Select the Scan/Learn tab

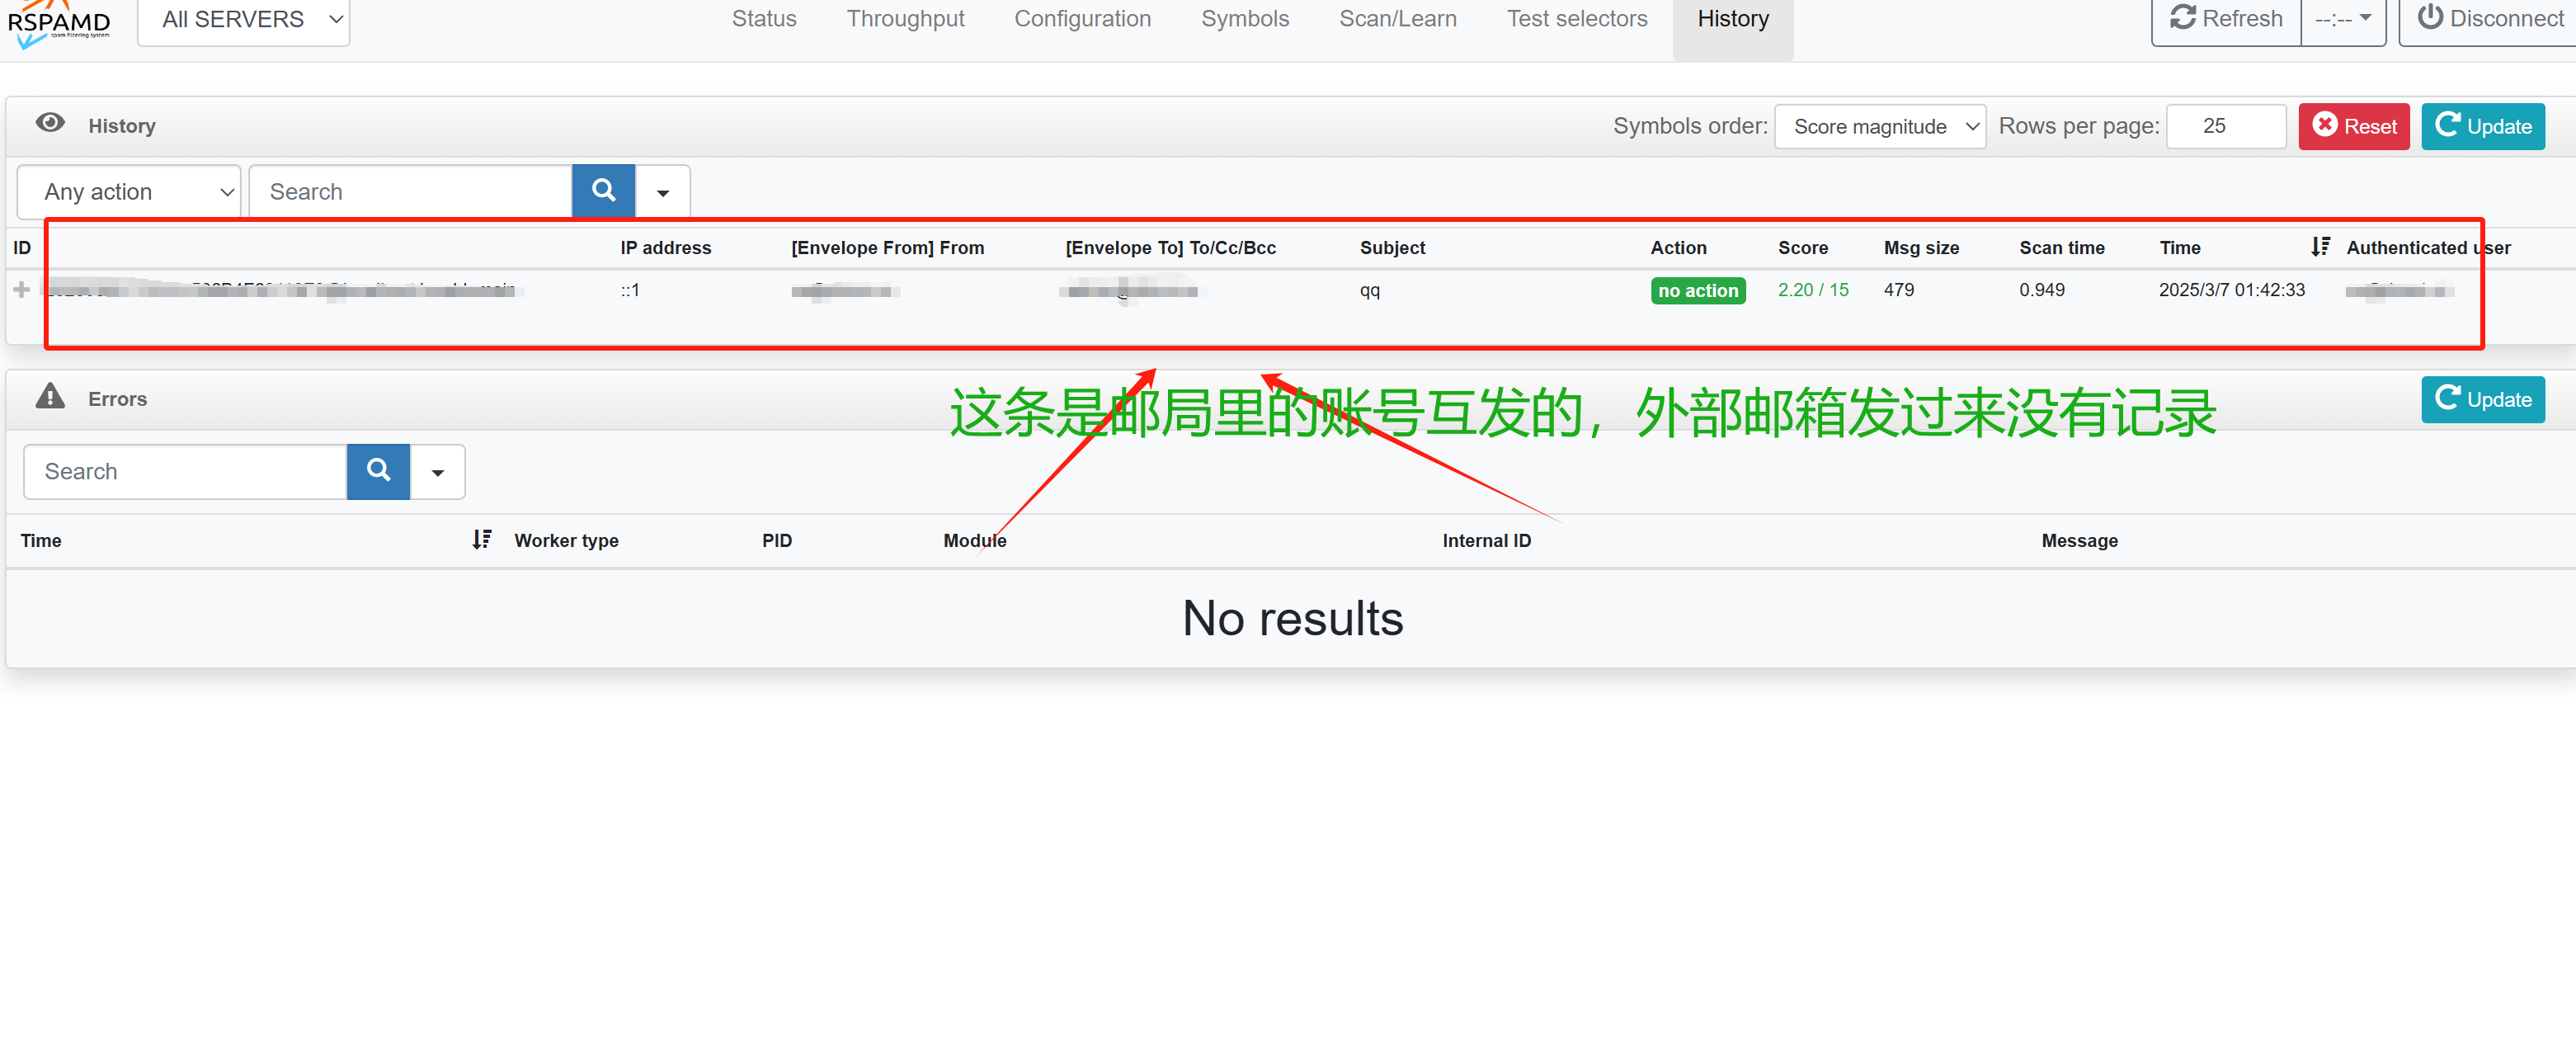(1397, 19)
